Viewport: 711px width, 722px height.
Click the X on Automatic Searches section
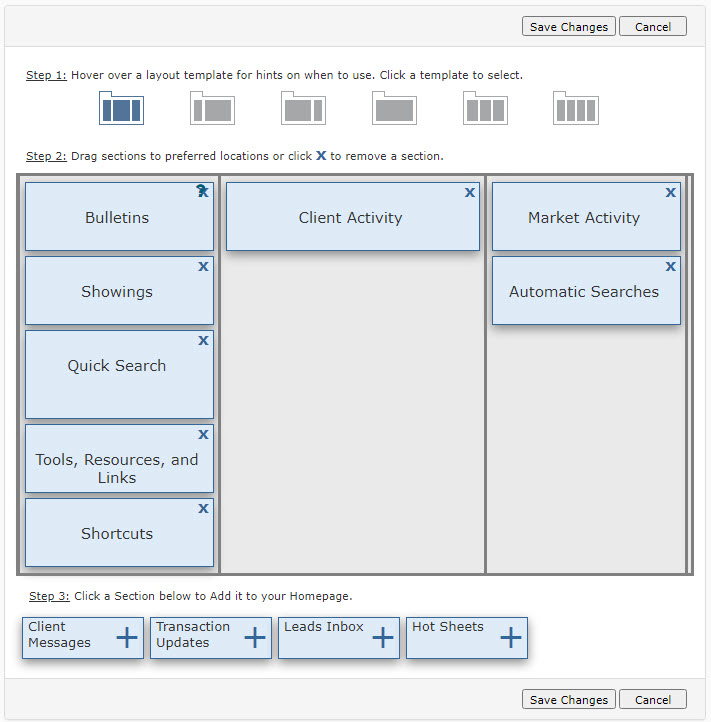670,266
